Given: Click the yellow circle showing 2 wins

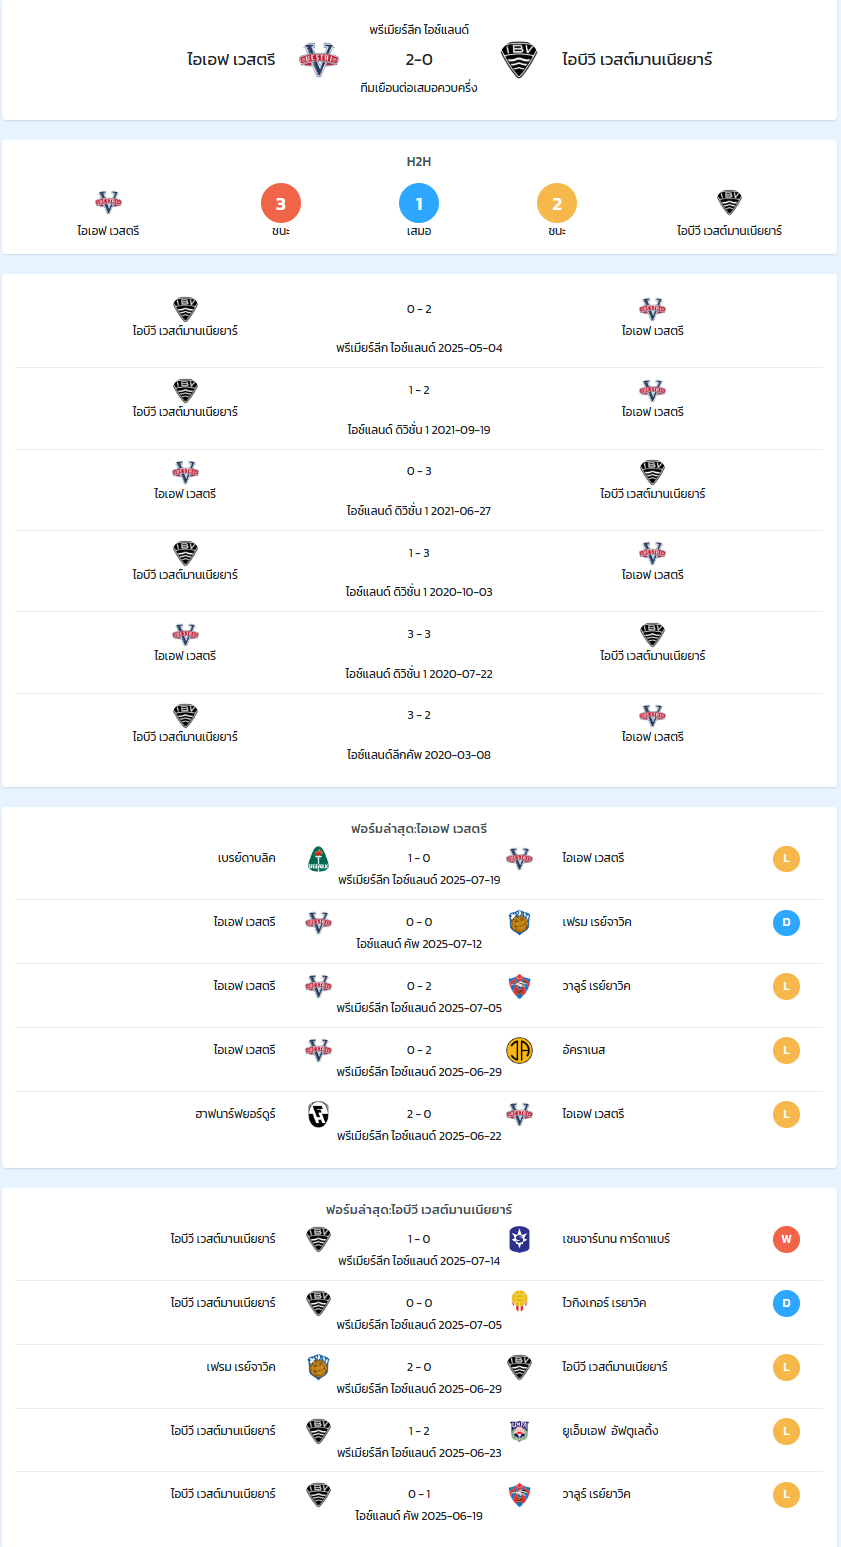Looking at the screenshot, I should [x=557, y=204].
